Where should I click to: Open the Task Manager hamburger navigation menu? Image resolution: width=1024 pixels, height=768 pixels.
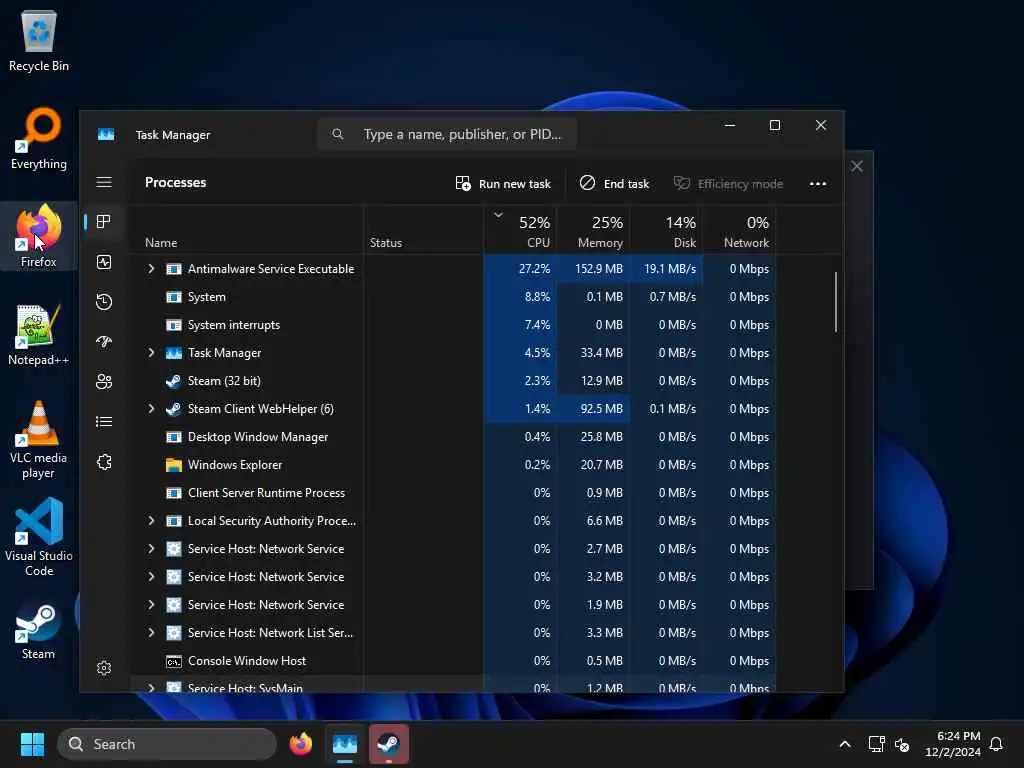click(x=104, y=182)
